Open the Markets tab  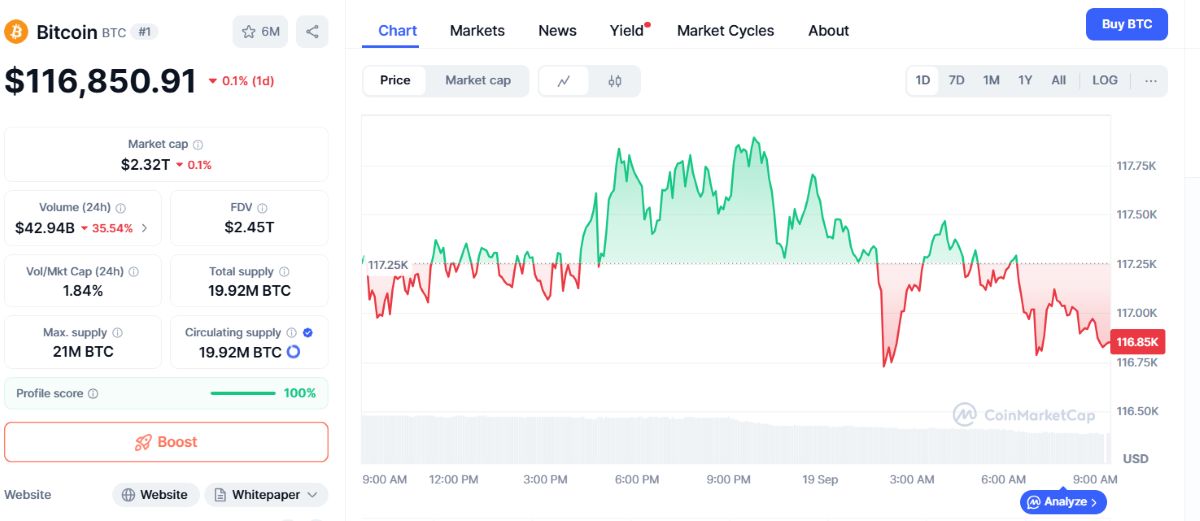477,31
